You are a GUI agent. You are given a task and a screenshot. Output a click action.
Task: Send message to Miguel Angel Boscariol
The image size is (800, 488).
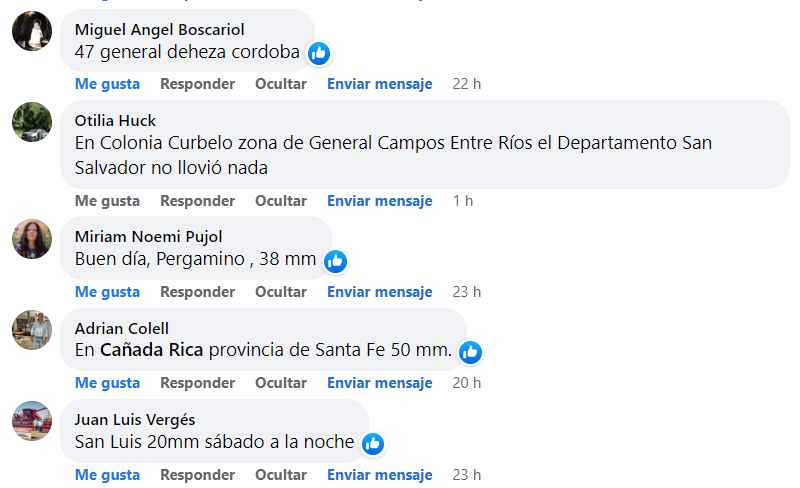pos(379,84)
